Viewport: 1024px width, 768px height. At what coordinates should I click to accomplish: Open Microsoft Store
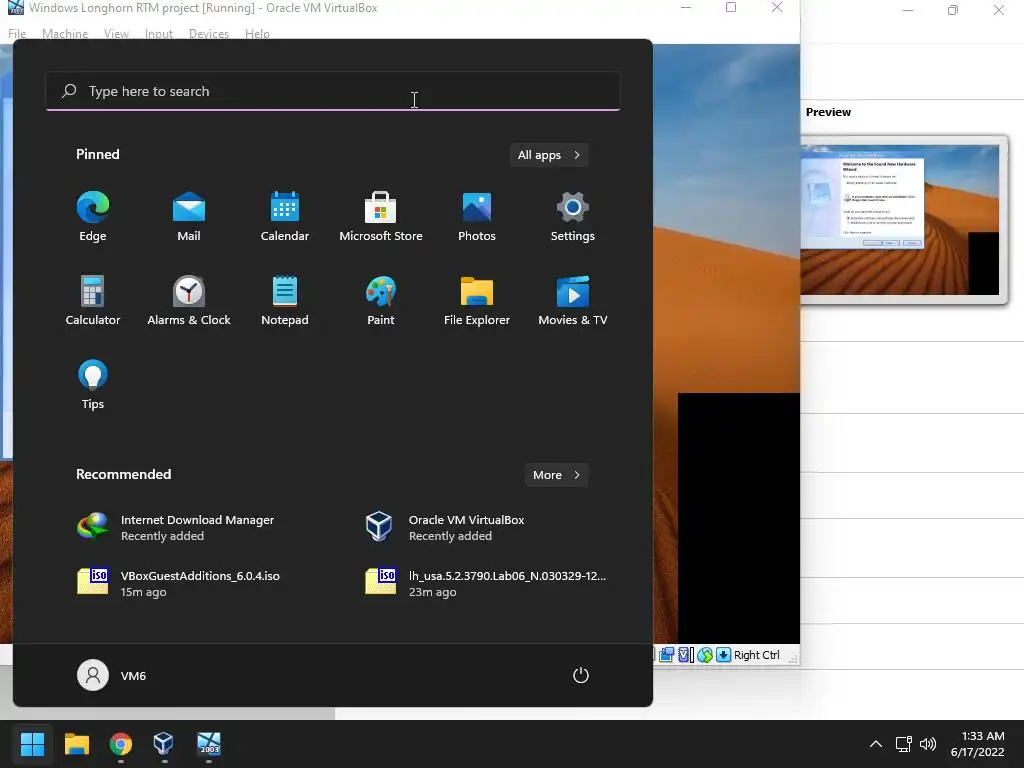click(381, 217)
